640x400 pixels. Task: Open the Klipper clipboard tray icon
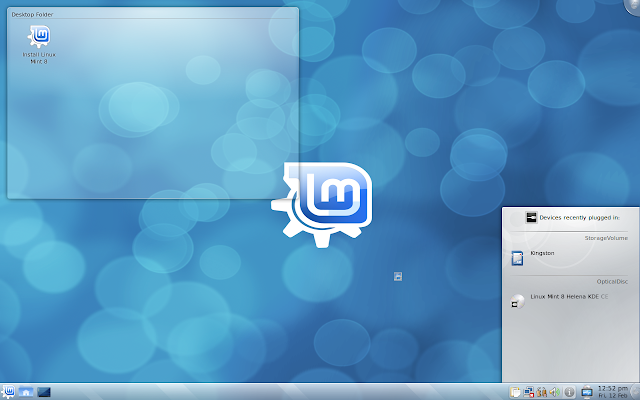point(515,392)
